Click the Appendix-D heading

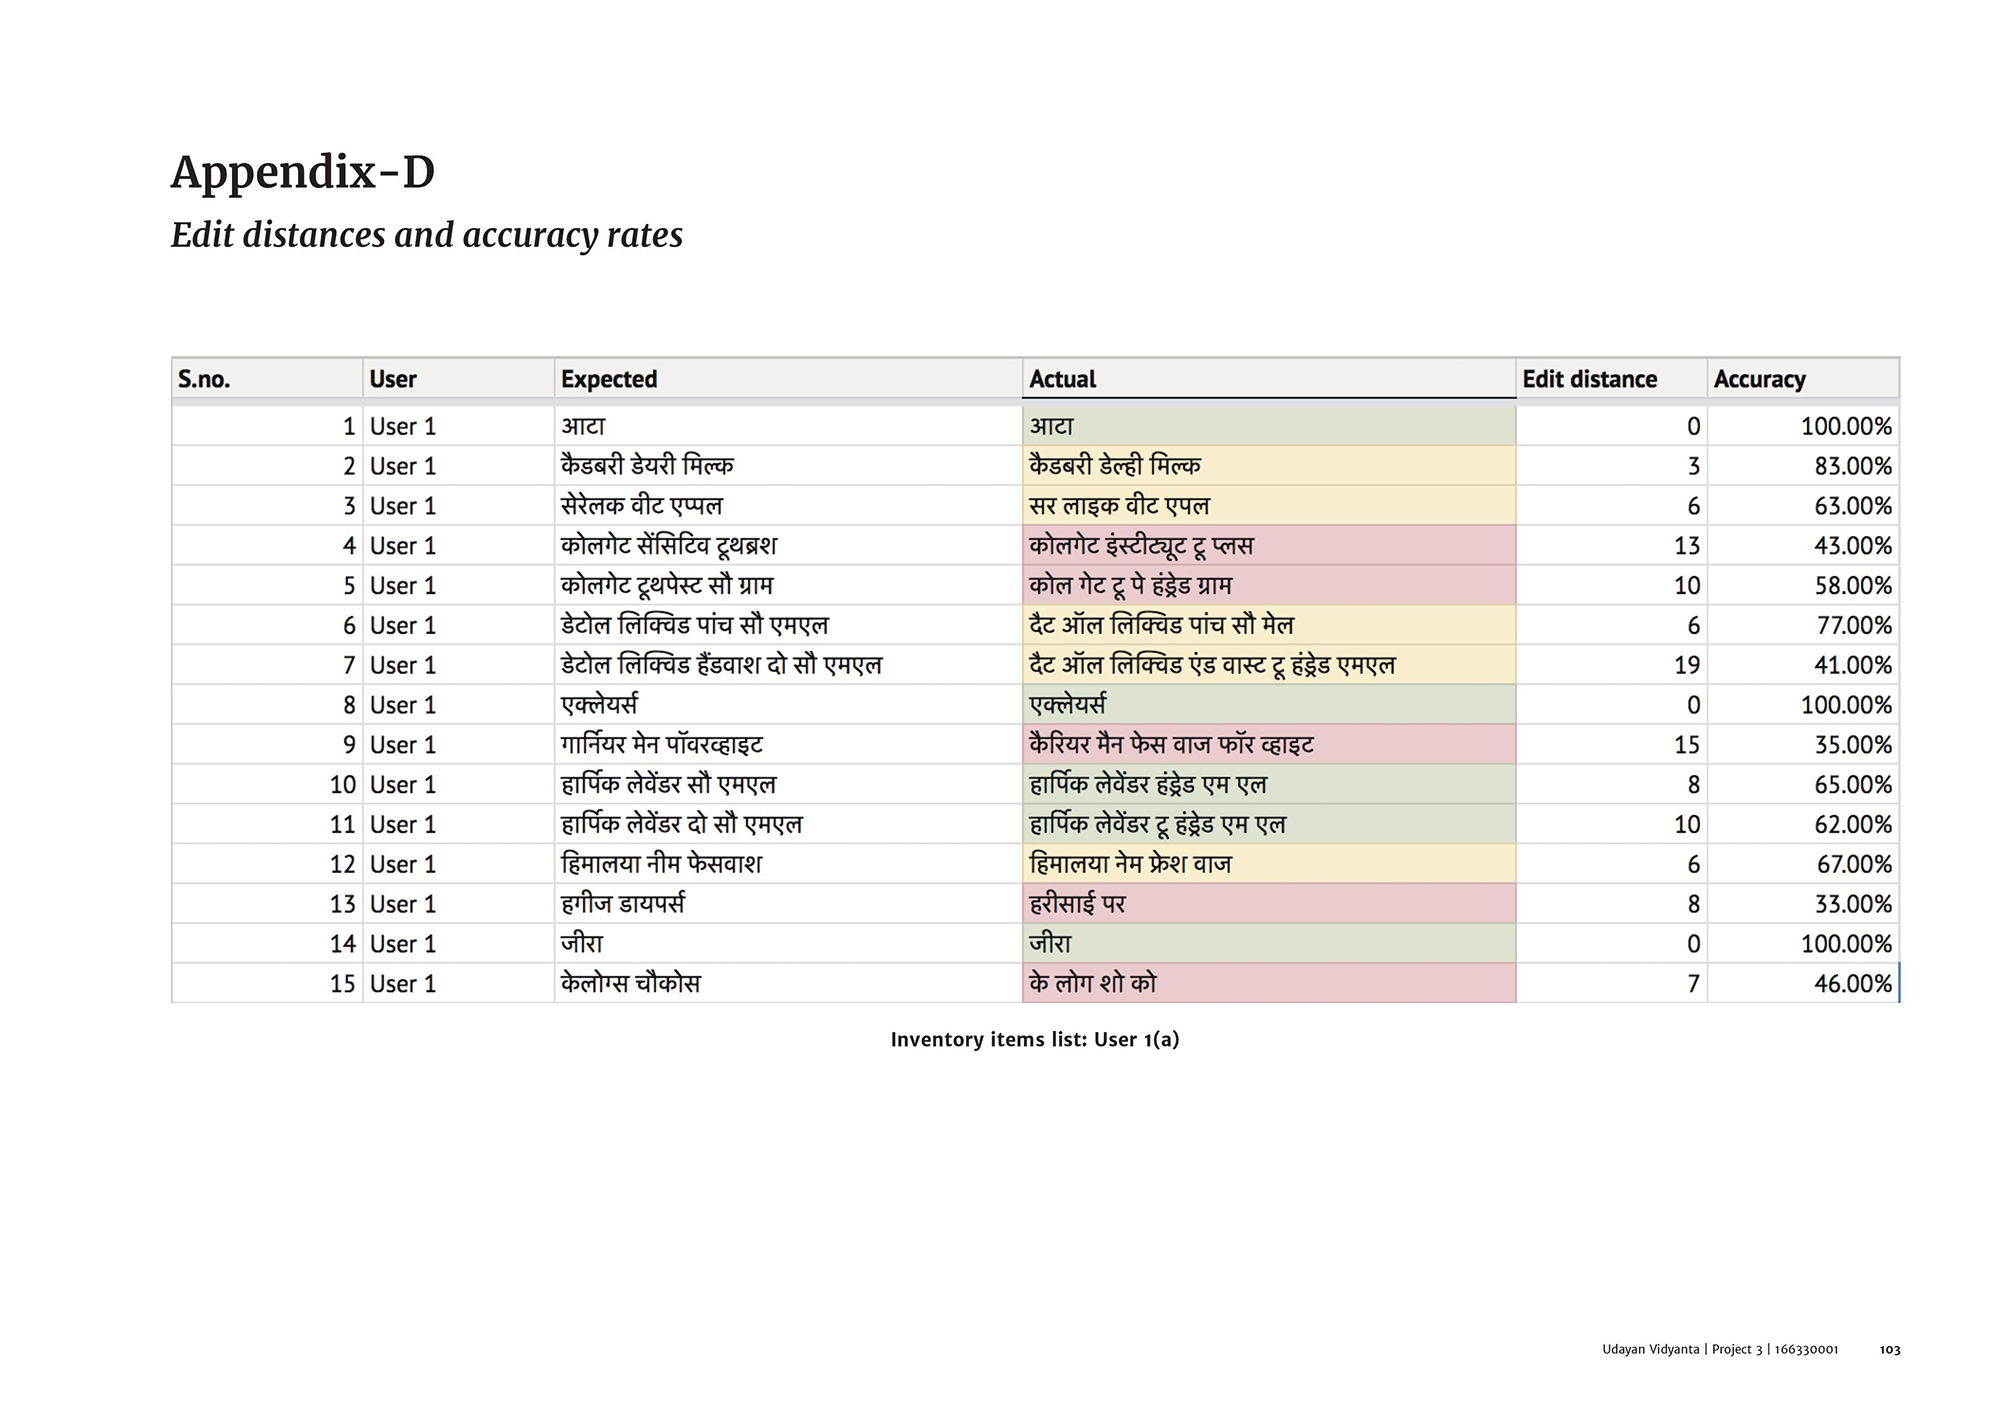(303, 172)
